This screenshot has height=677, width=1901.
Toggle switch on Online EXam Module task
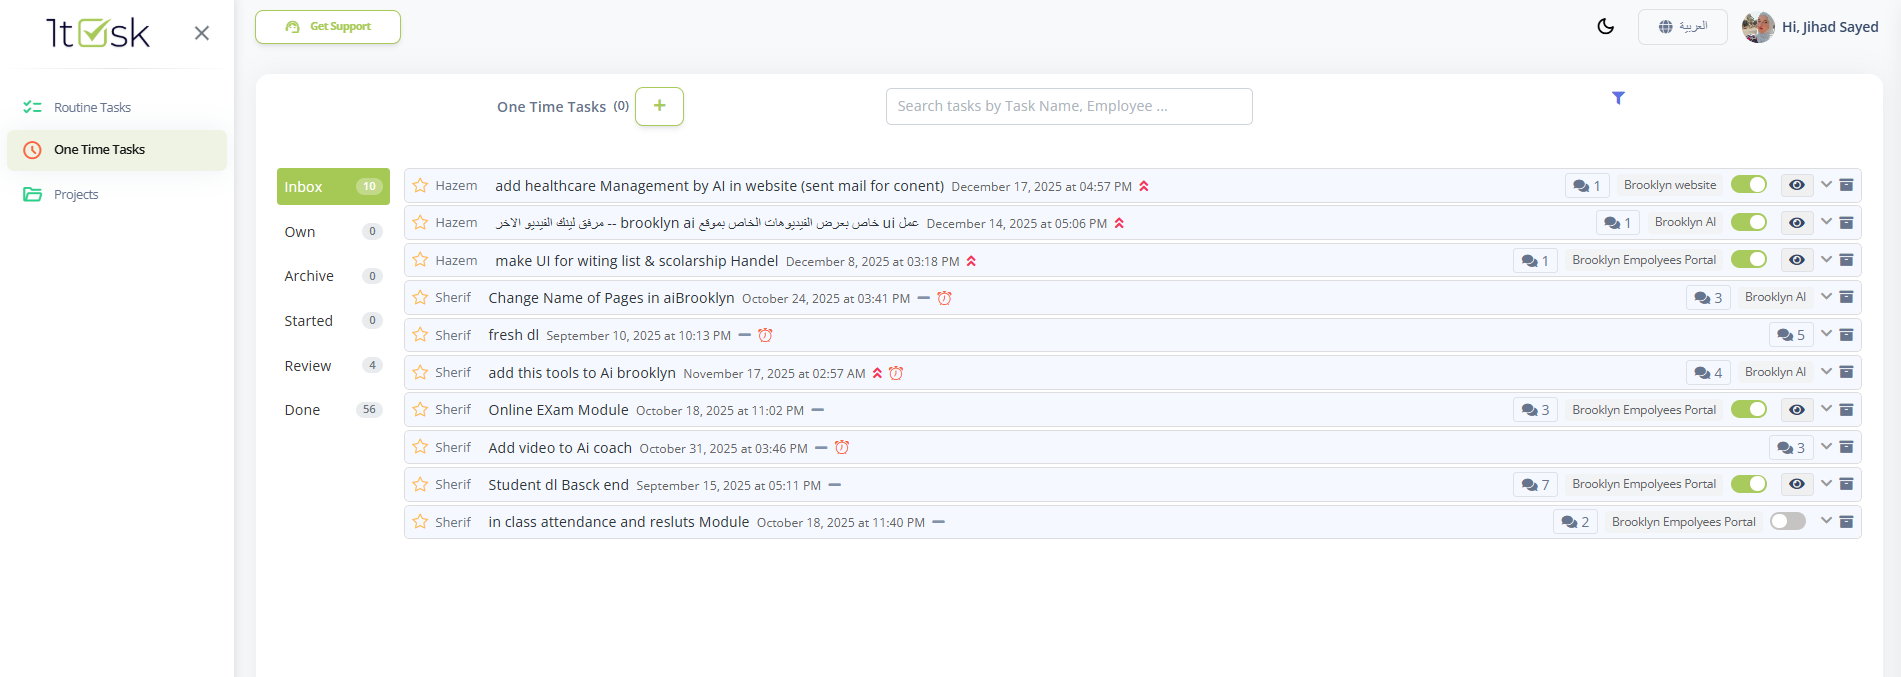click(1749, 410)
